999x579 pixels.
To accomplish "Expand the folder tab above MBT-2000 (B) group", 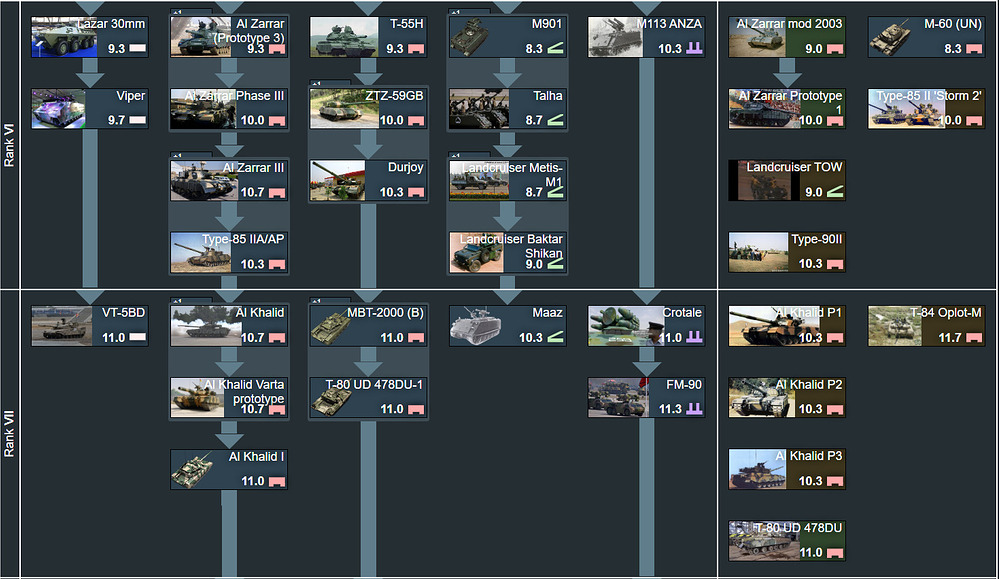I will click(x=329, y=300).
